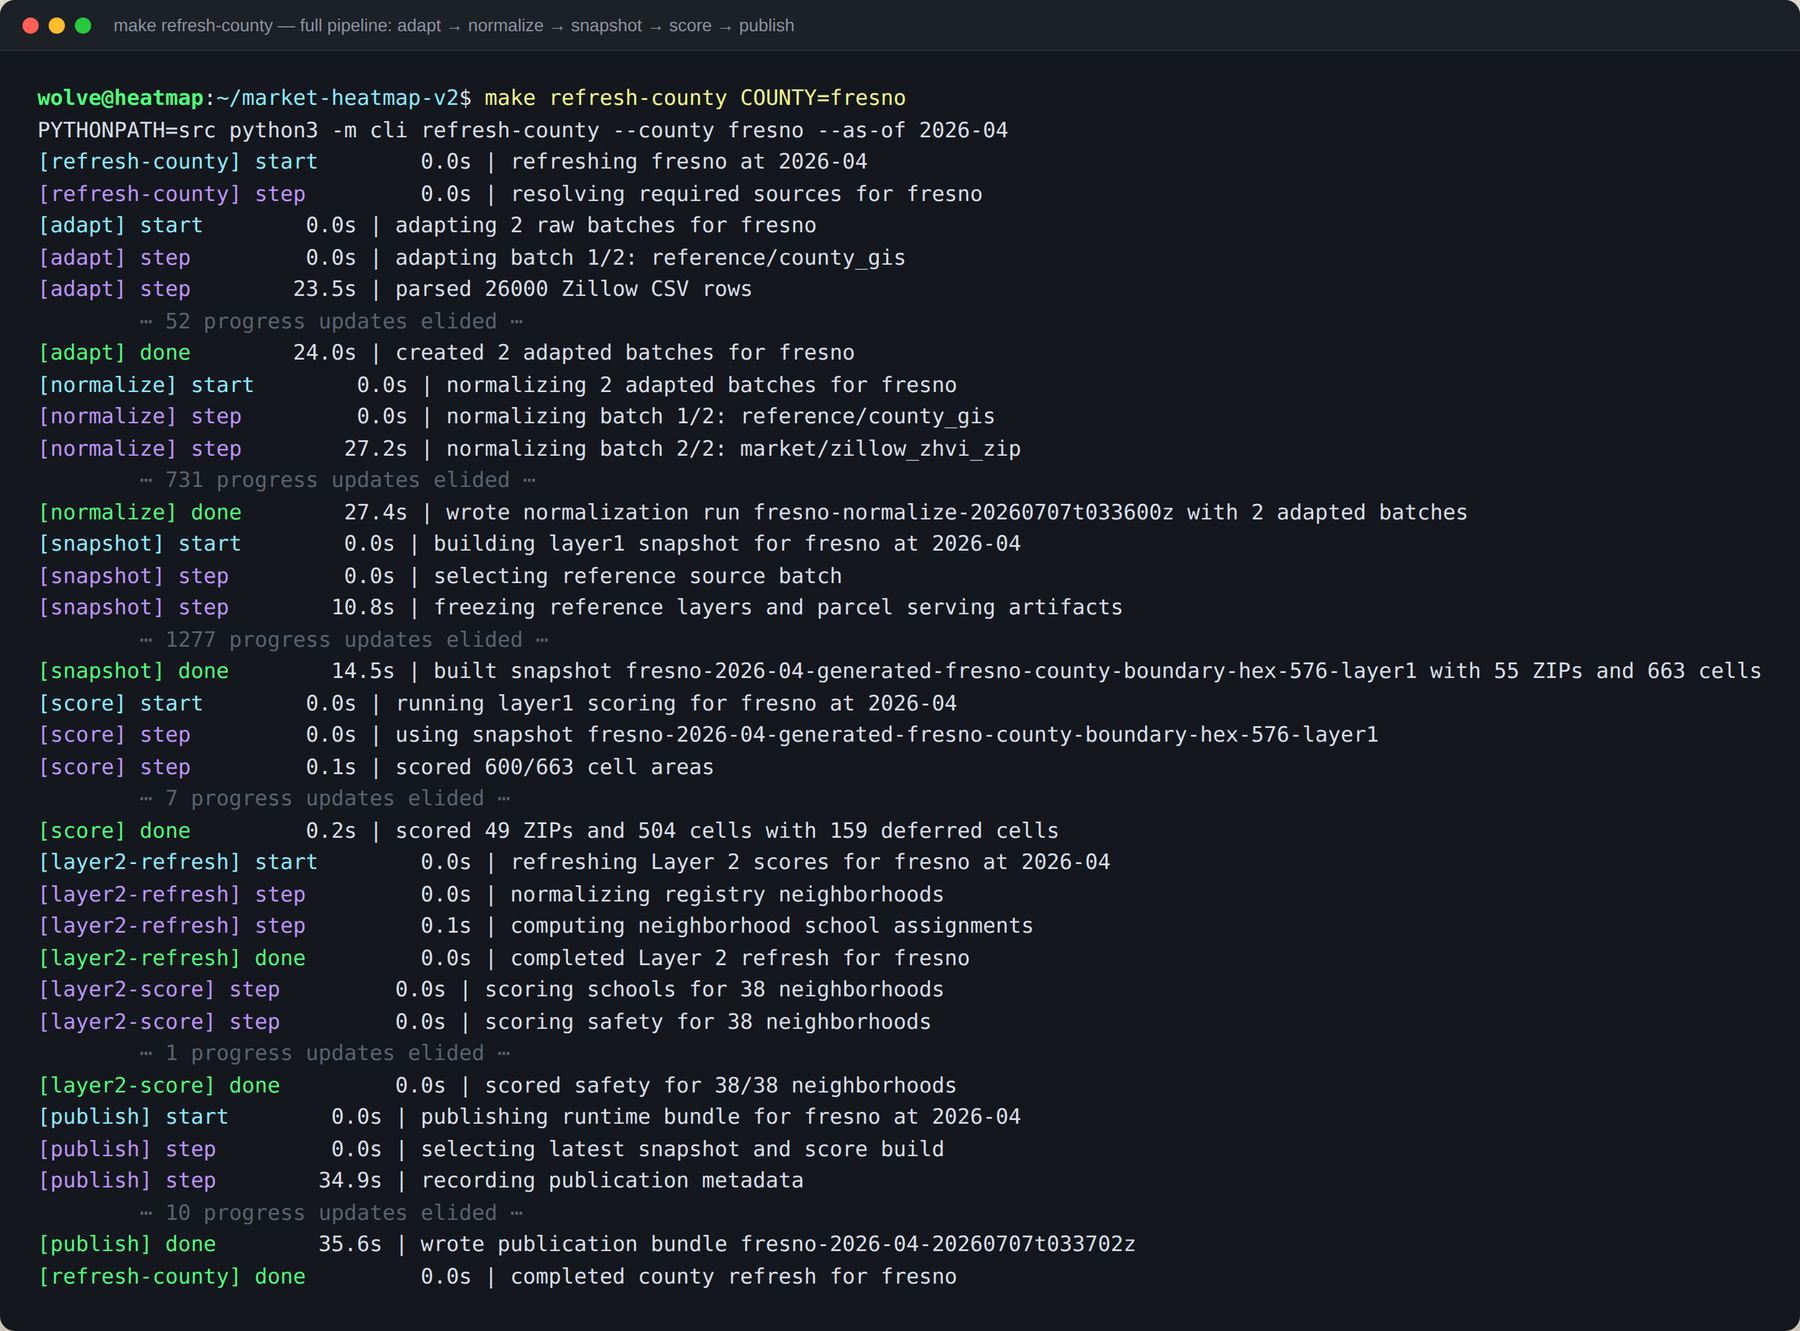Click the '[score] done' status tag
Image resolution: width=1800 pixels, height=1331 pixels.
114,830
